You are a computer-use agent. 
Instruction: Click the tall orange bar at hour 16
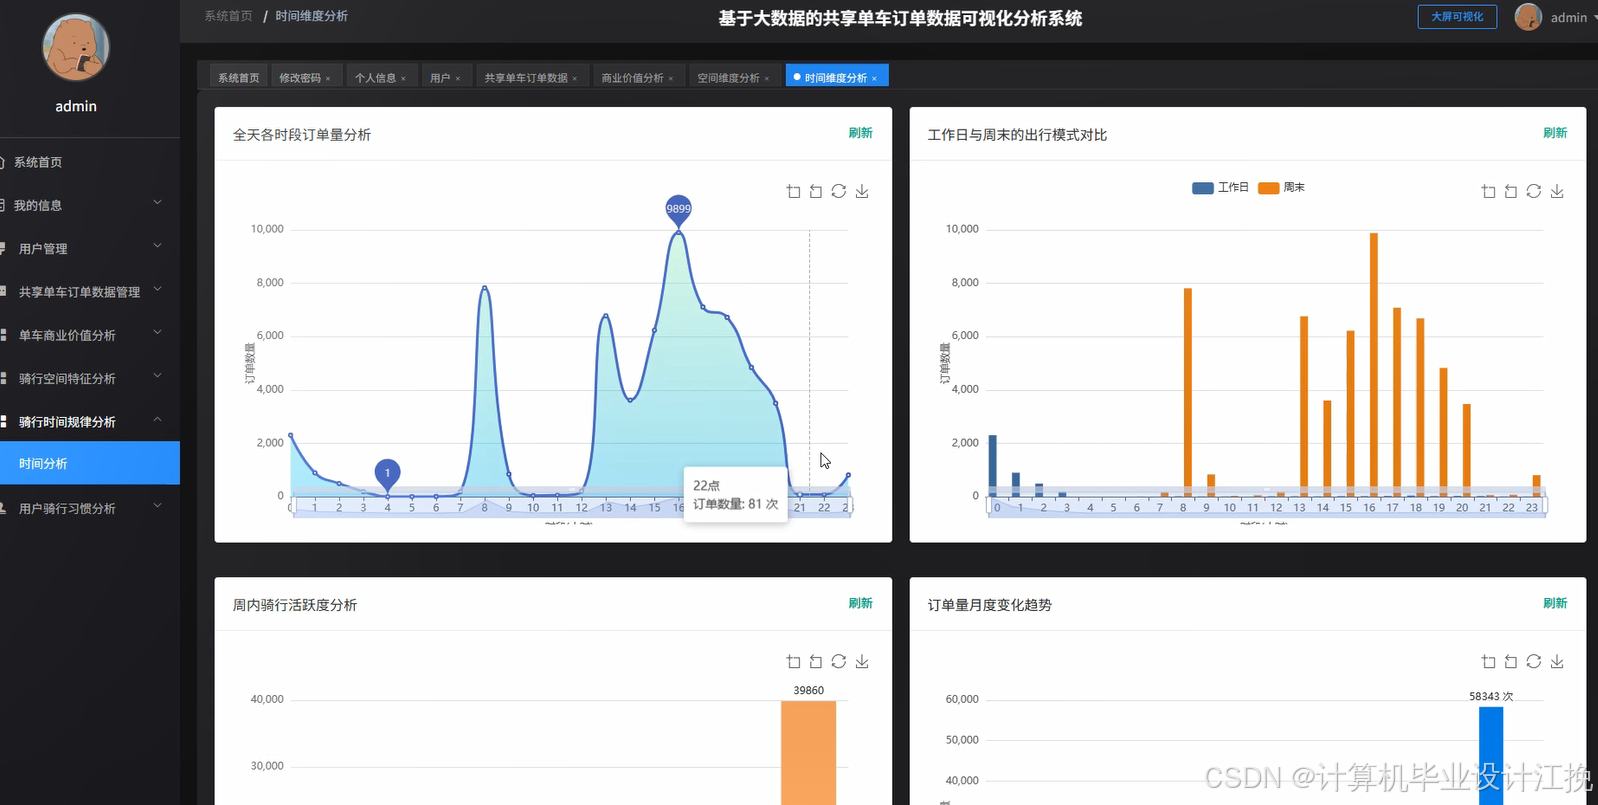(x=1373, y=364)
